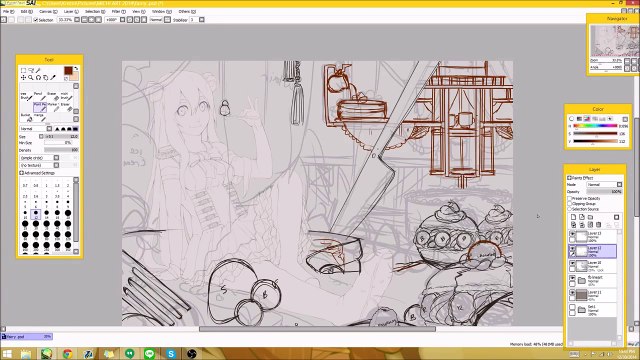
Task: Open the zoom percentage dropdown in toolbar
Action: (x=77, y=20)
